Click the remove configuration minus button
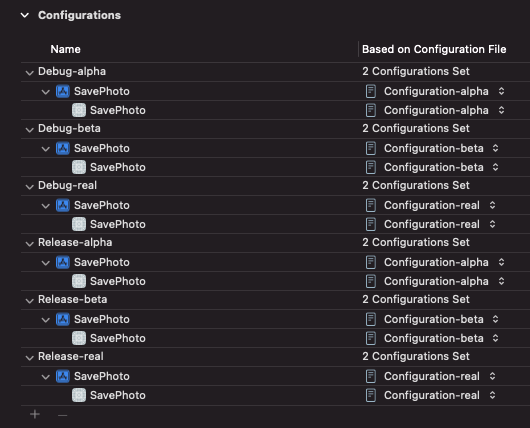This screenshot has width=530, height=428. pos(63,415)
